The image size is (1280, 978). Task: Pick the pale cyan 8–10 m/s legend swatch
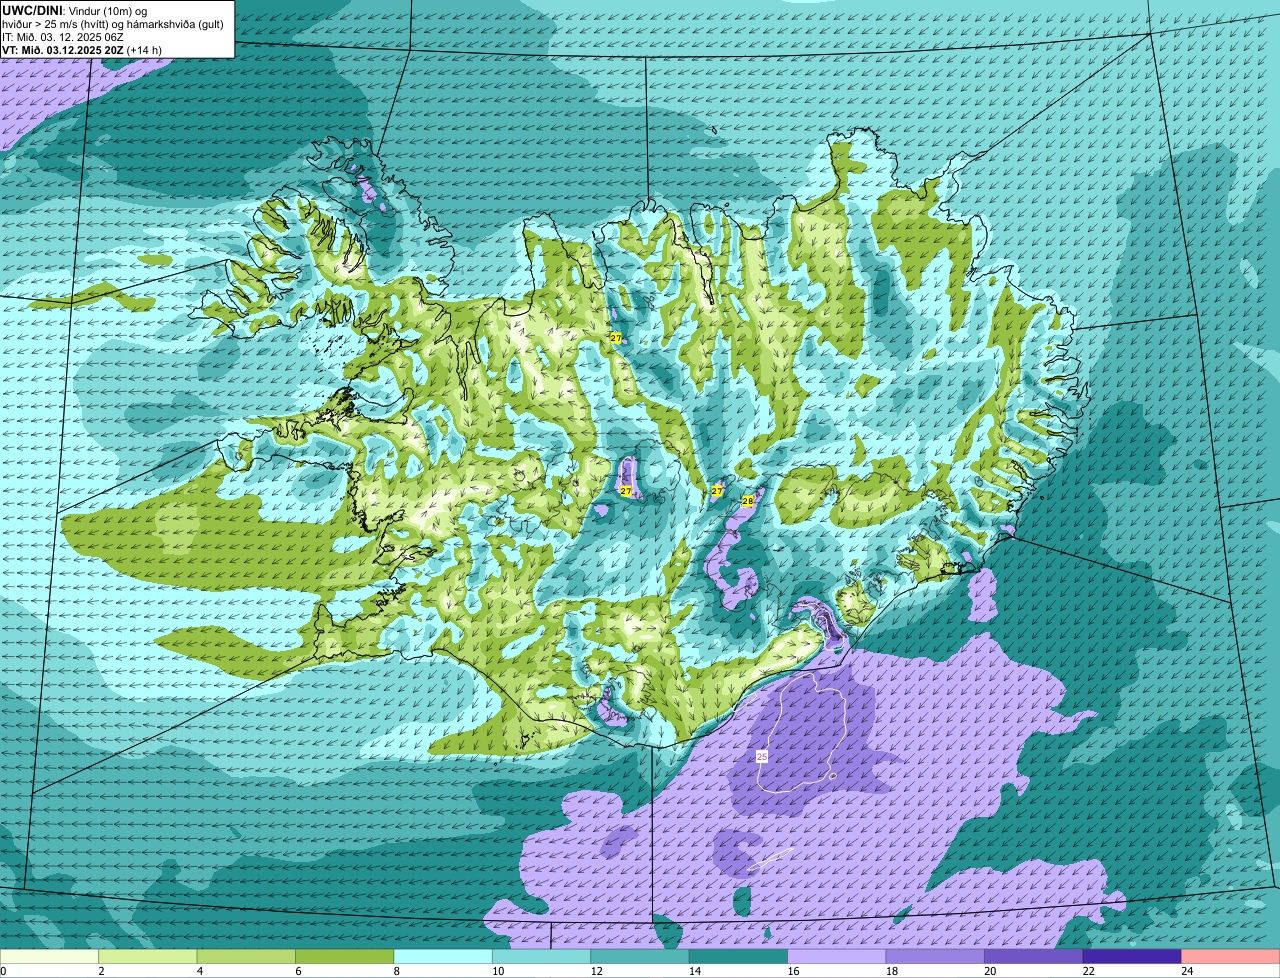[443, 957]
